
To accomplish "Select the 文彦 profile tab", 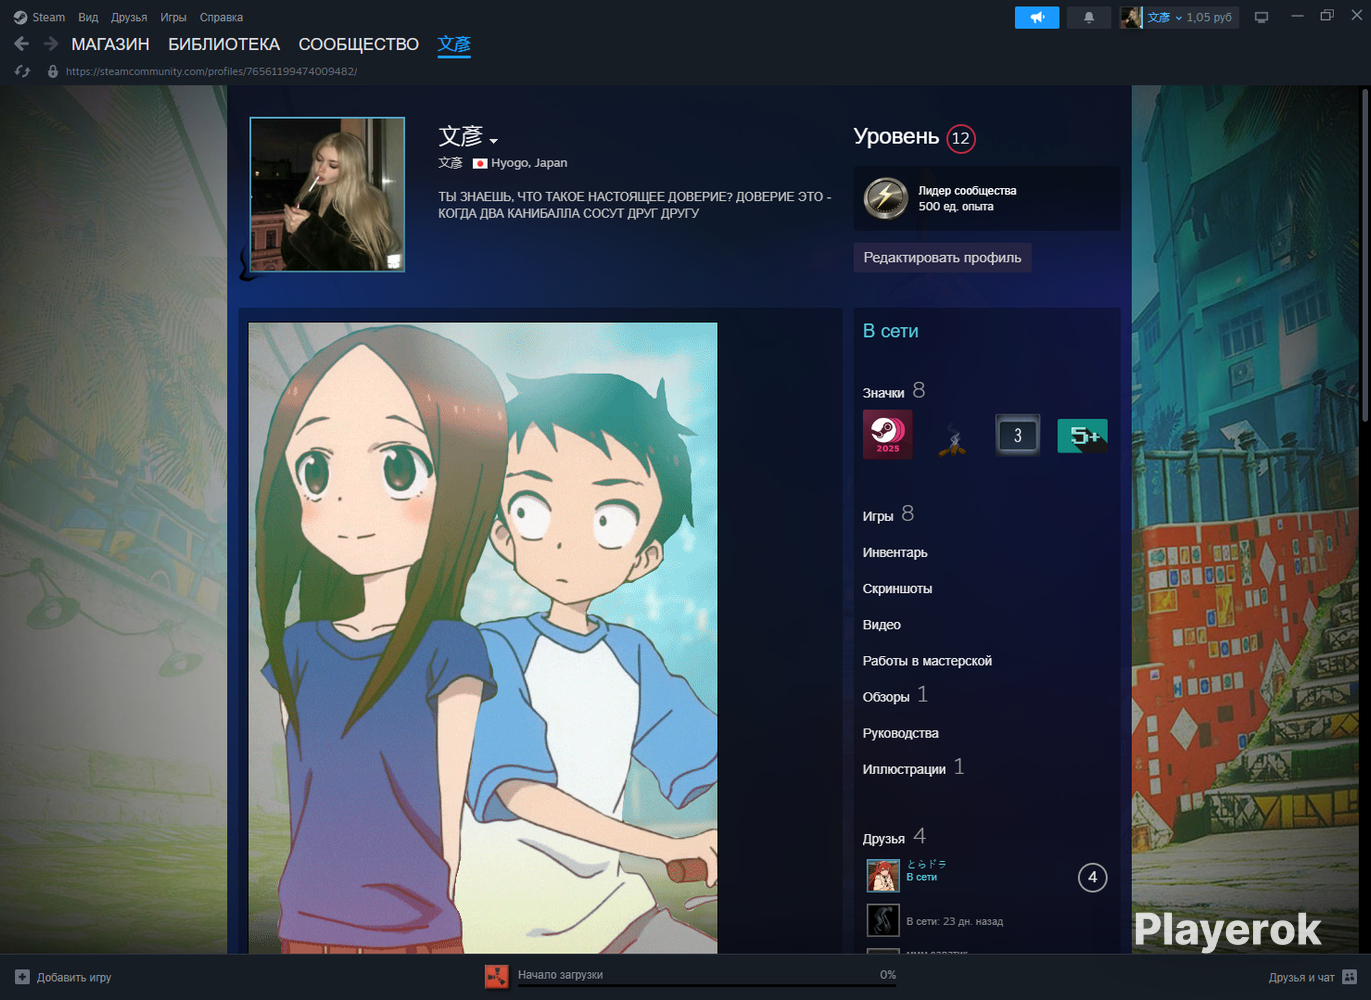I will click(454, 44).
